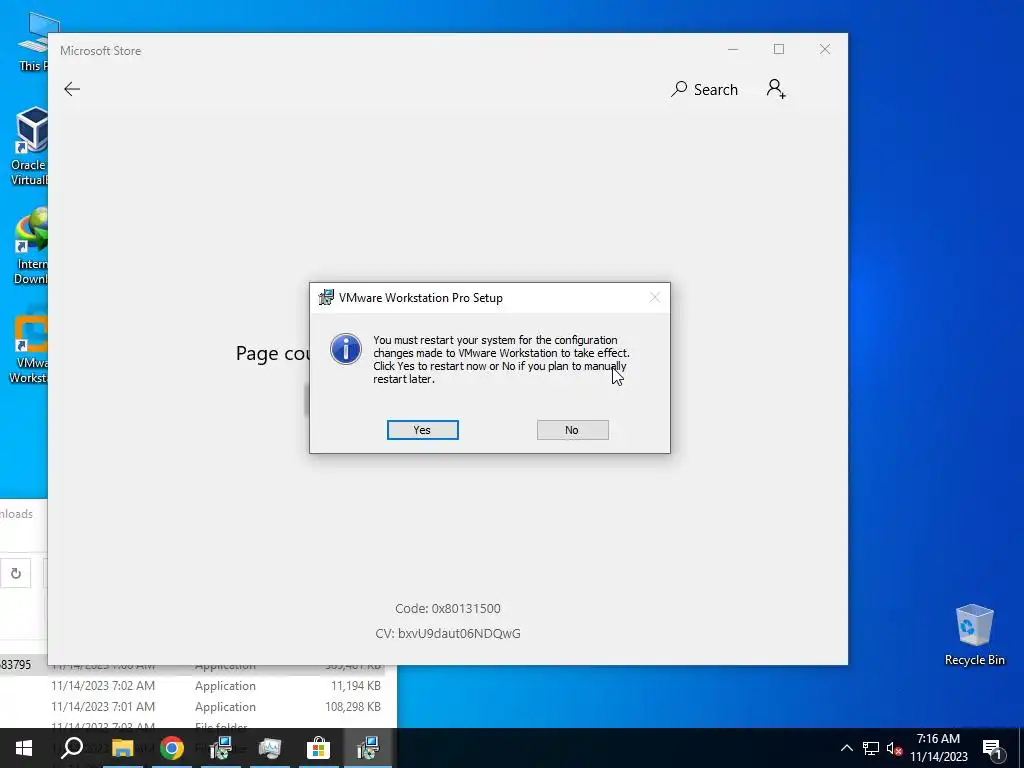This screenshot has width=1024, height=768.
Task: Click the error code 0x80131500 text
Action: pos(448,609)
